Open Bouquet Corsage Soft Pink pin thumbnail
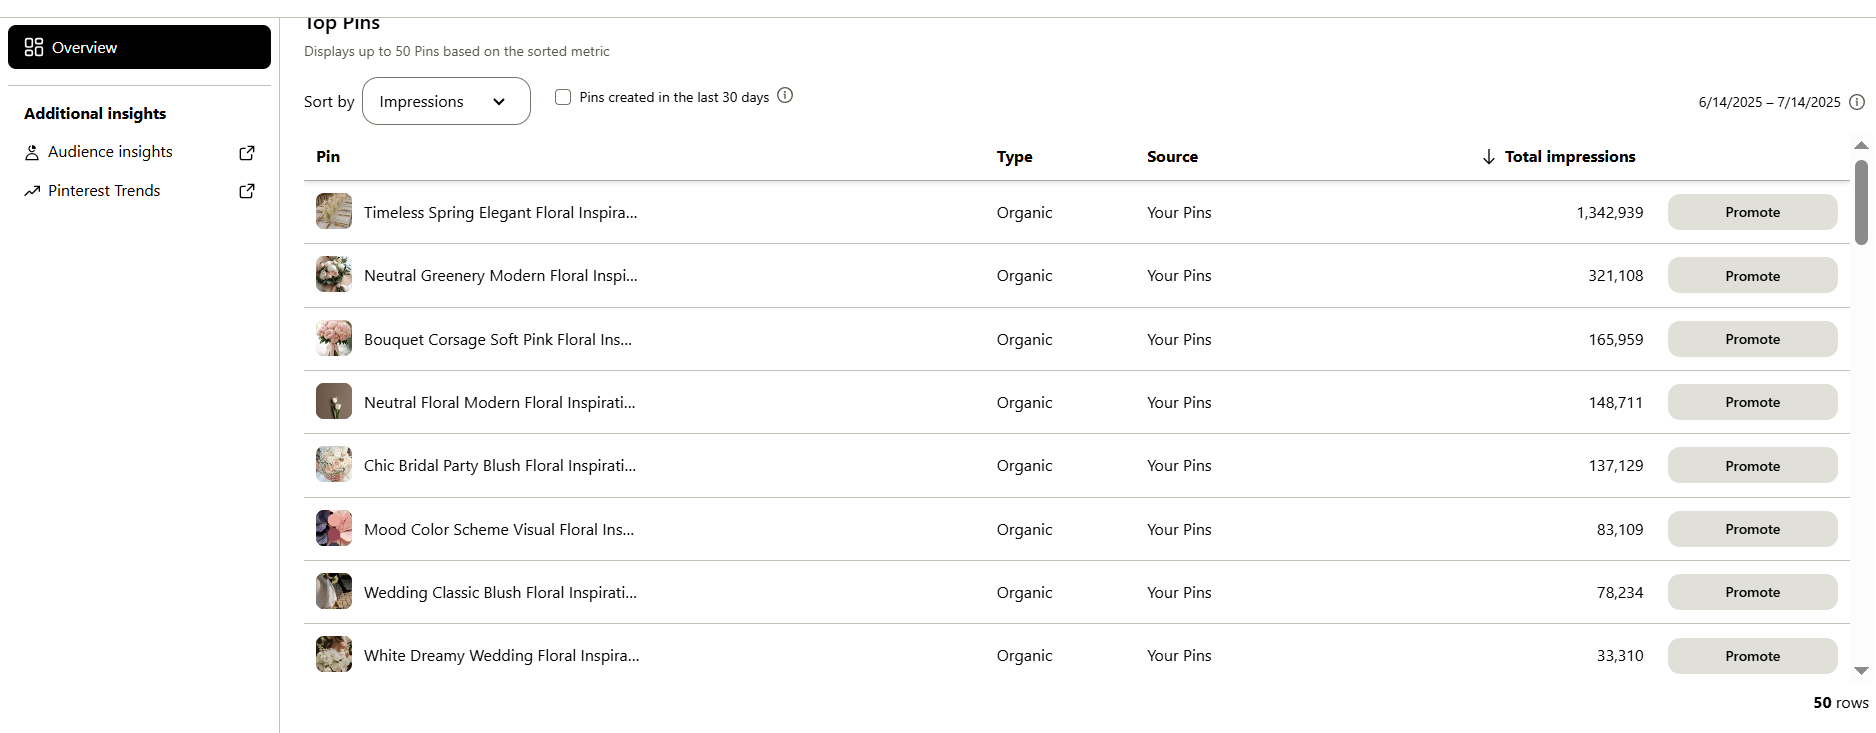1876x733 pixels. coord(334,338)
